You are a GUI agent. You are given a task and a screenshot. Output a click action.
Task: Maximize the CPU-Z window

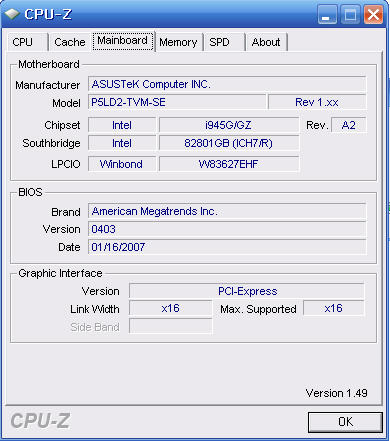(x=350, y=15)
